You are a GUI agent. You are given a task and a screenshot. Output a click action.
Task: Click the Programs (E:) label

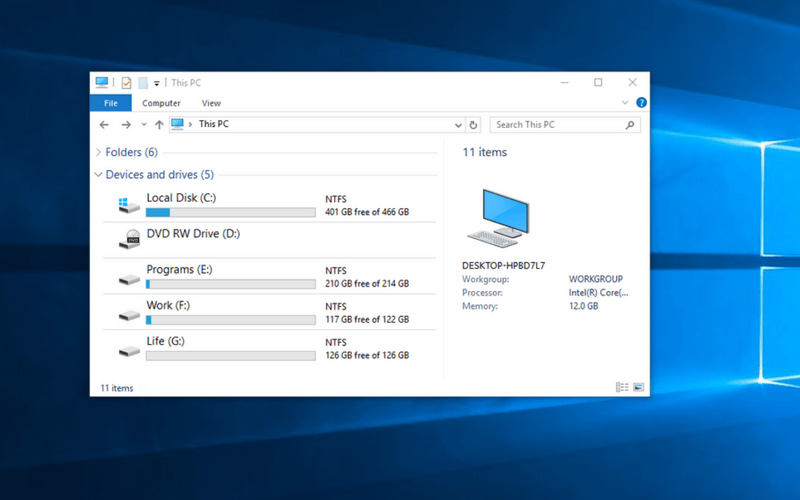point(179,269)
